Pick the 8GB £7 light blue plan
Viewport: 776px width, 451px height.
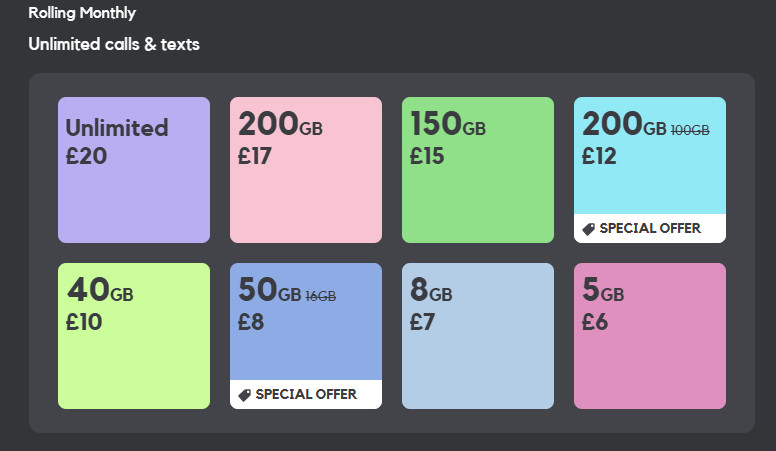point(478,336)
